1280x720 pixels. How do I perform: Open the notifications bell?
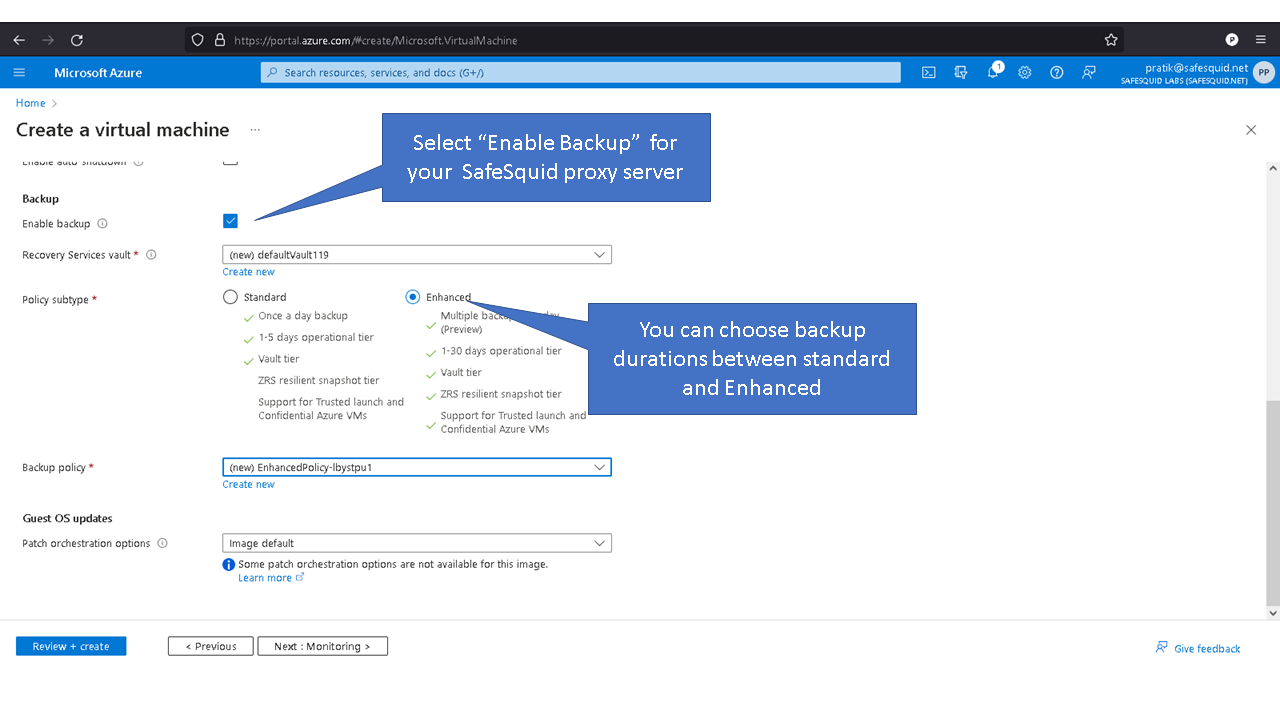tap(993, 72)
